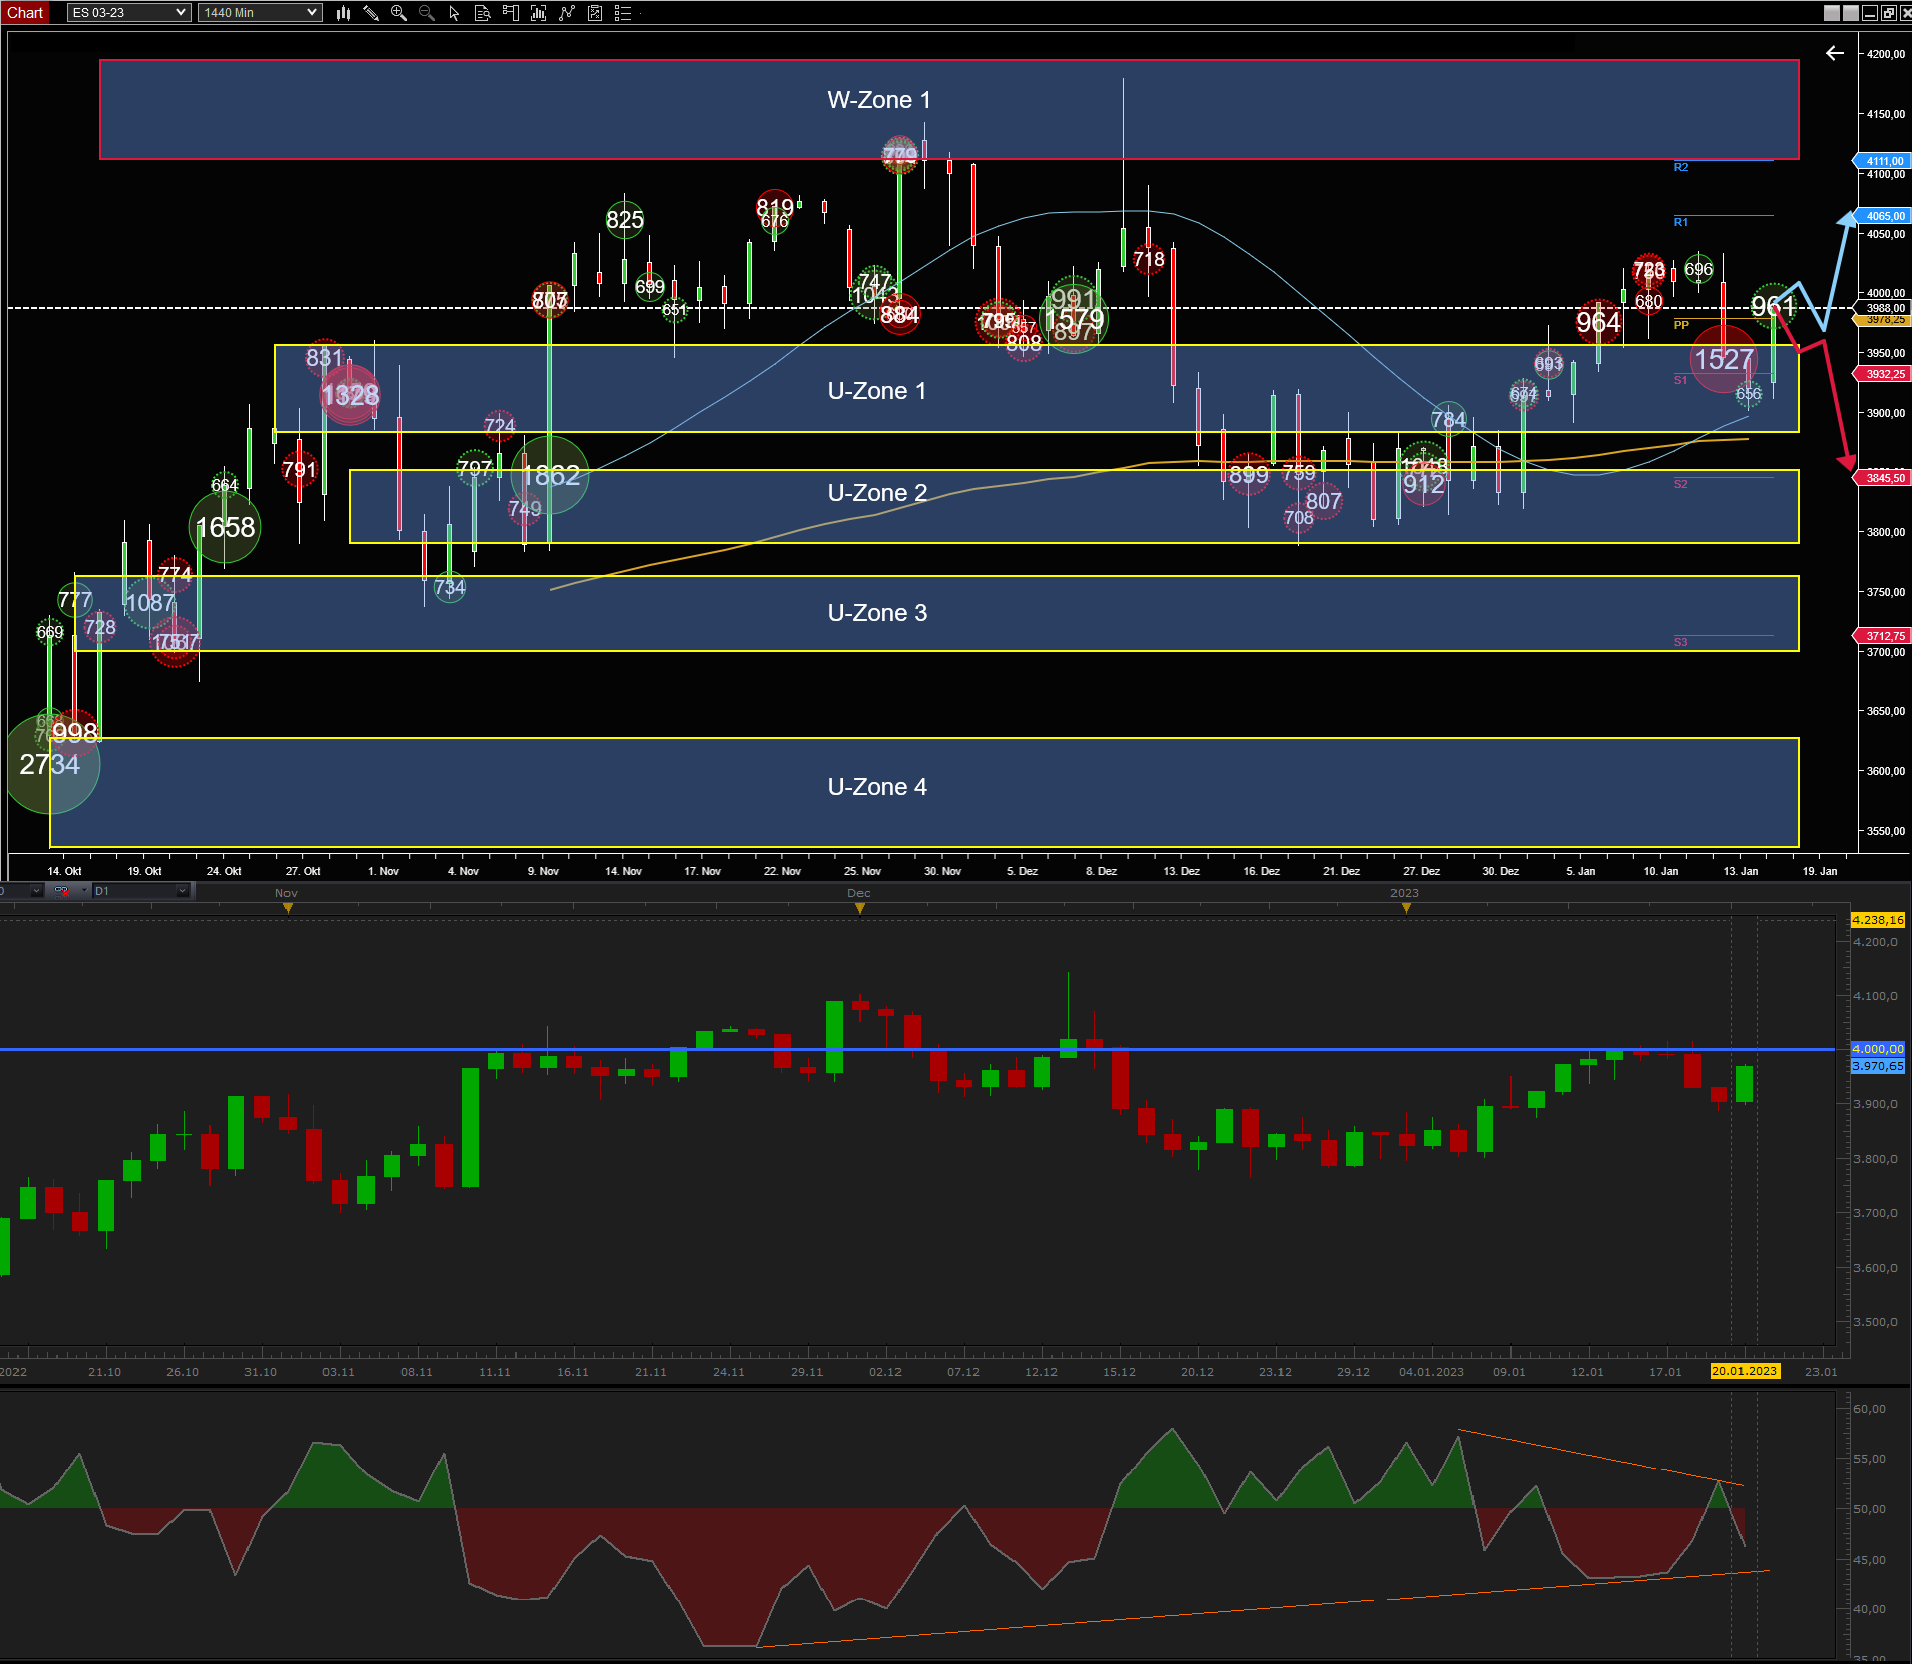Screen dimensions: 1912x1664
Task: Open the Strategy Performance icon
Action: tap(595, 13)
